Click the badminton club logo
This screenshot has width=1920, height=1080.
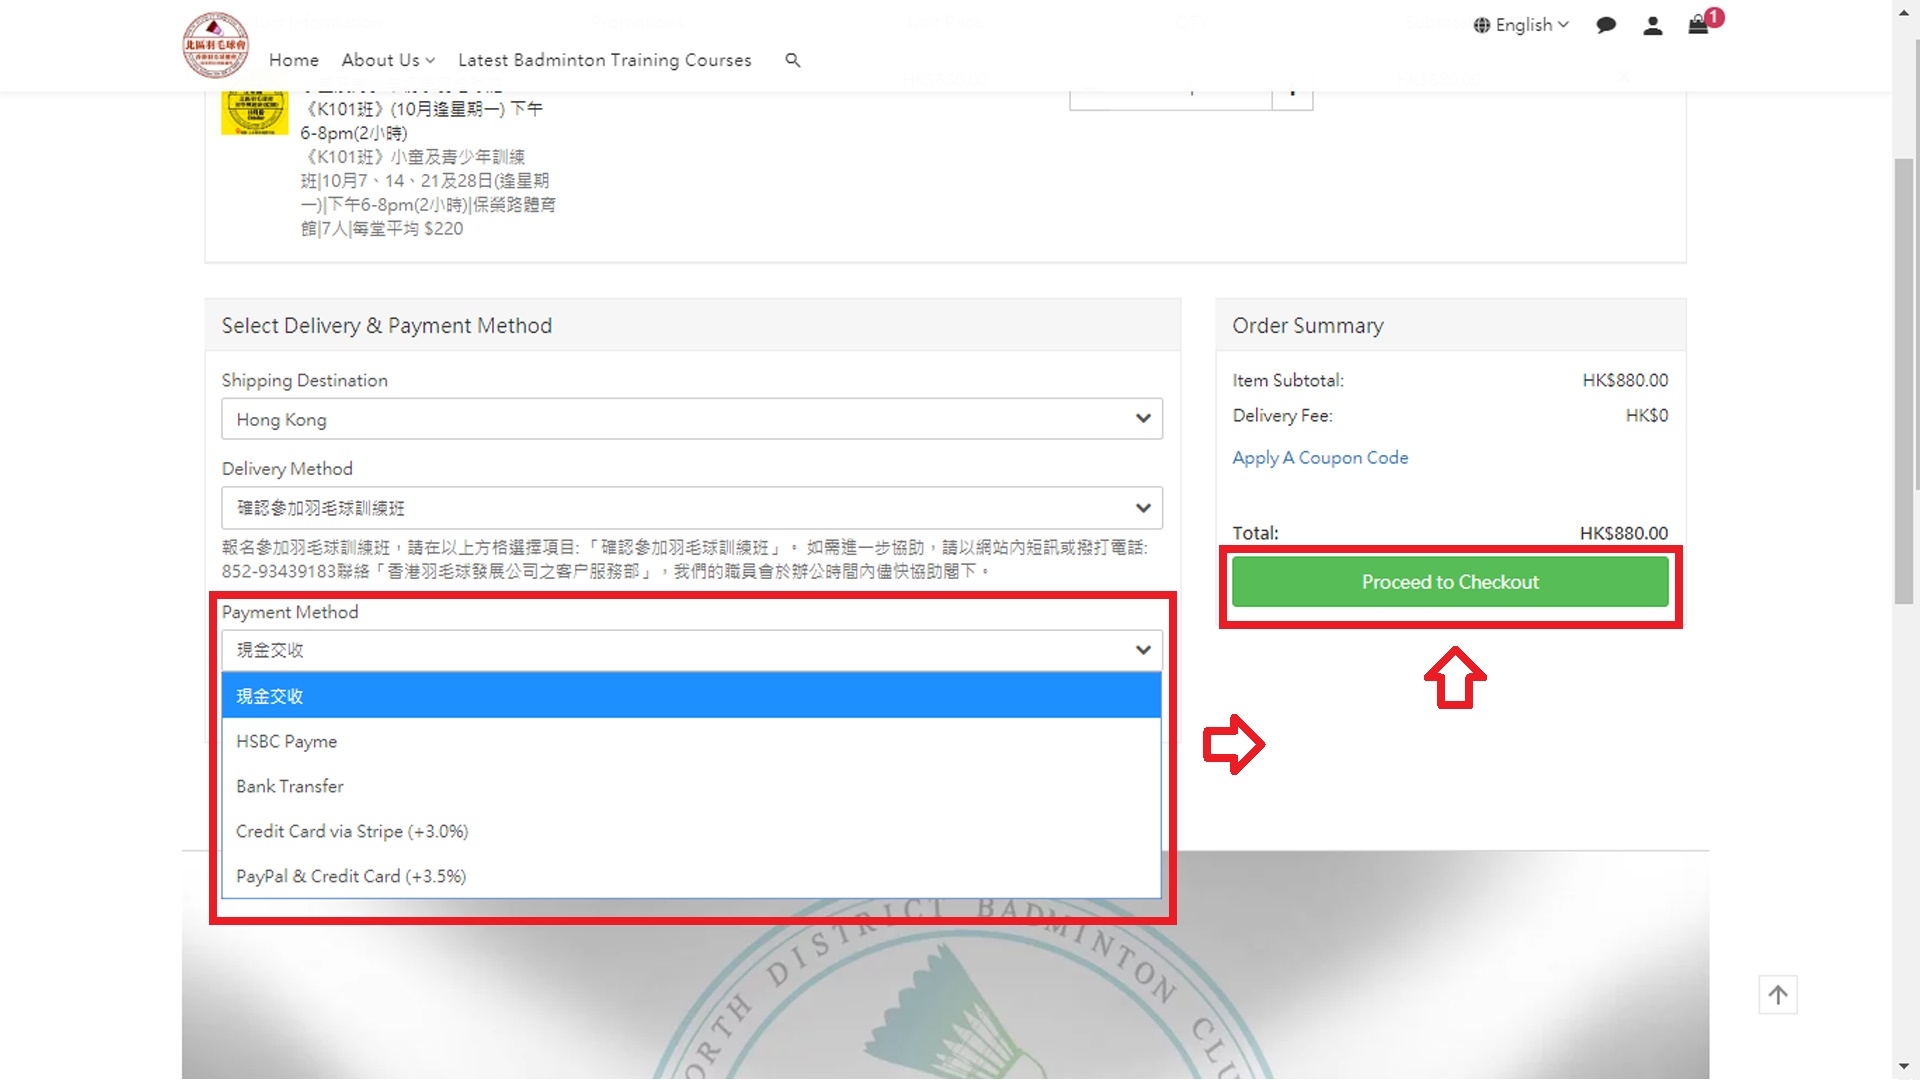point(215,45)
